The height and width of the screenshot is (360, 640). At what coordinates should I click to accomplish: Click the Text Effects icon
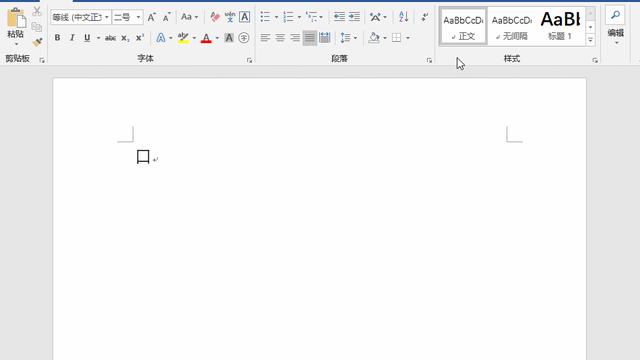(x=161, y=38)
